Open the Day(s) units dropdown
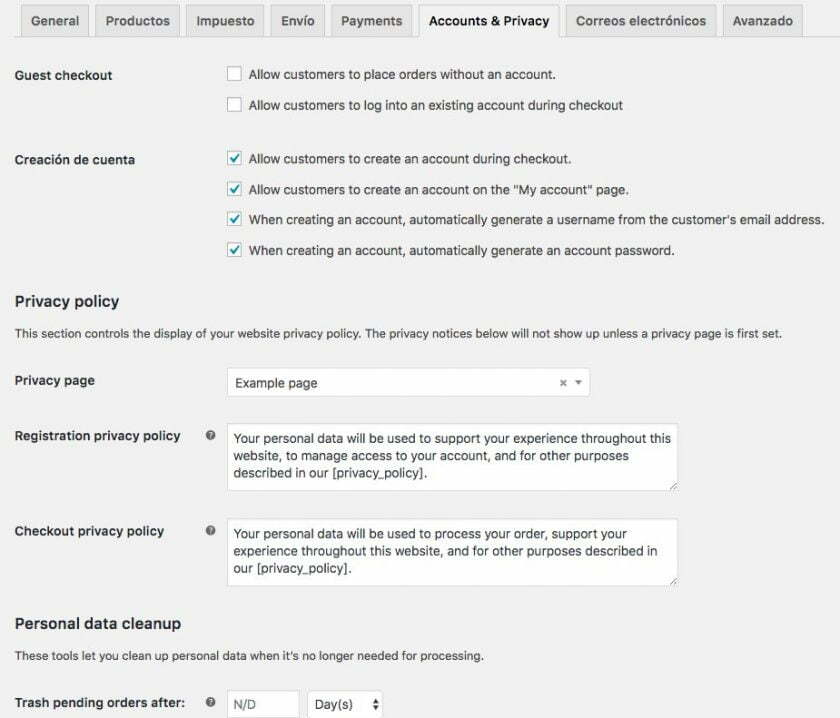 [x=345, y=703]
